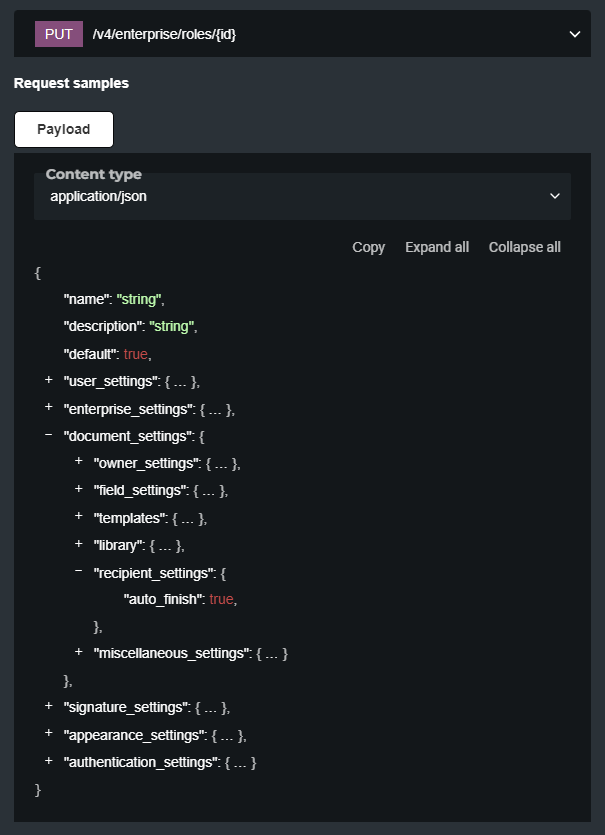The width and height of the screenshot is (605, 835).
Task: Expand the templates plus icon
Action: tap(79, 517)
